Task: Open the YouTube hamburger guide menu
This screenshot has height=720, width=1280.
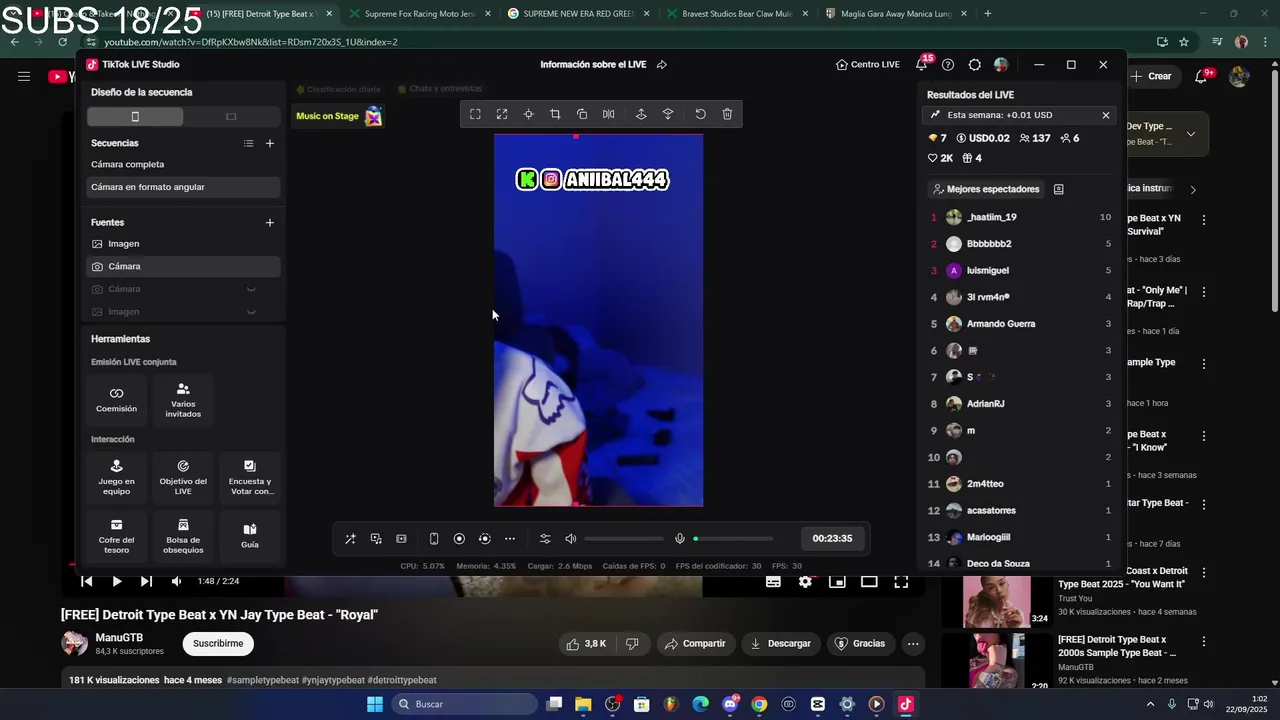Action: pyautogui.click(x=24, y=76)
